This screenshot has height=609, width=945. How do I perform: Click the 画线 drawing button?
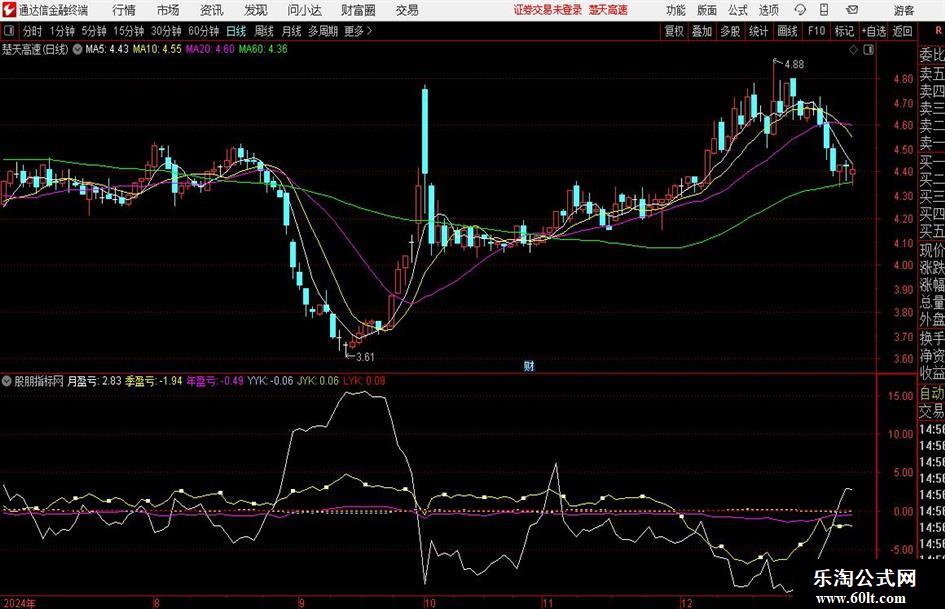click(x=787, y=31)
